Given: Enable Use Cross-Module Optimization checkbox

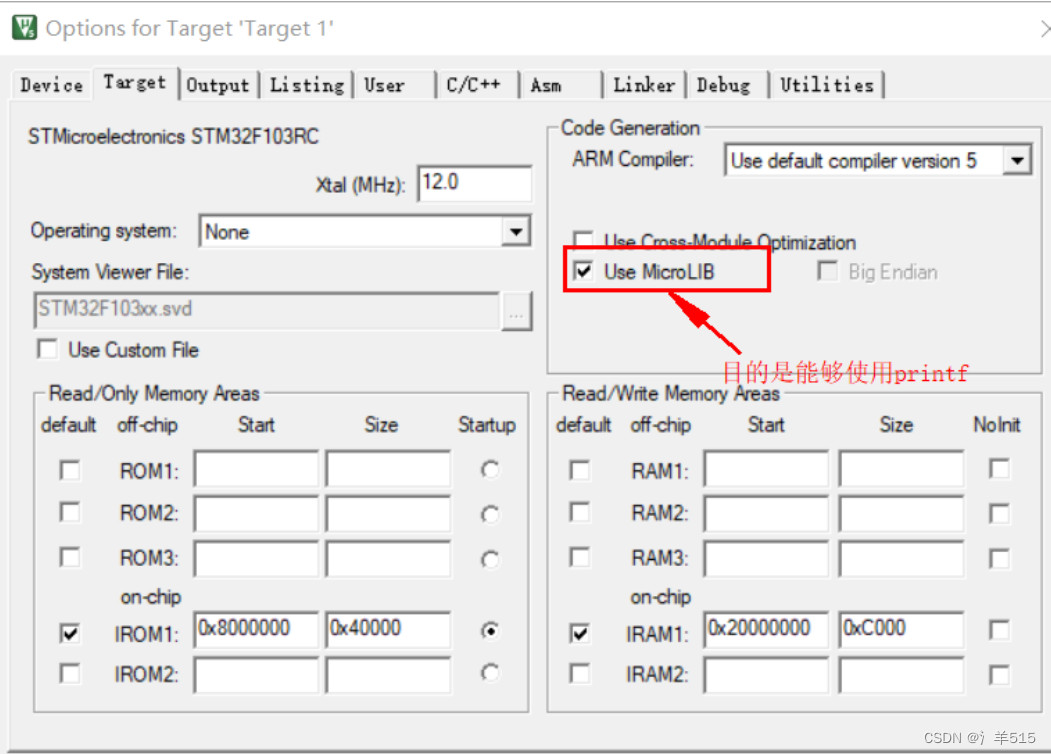Looking at the screenshot, I should point(582,239).
